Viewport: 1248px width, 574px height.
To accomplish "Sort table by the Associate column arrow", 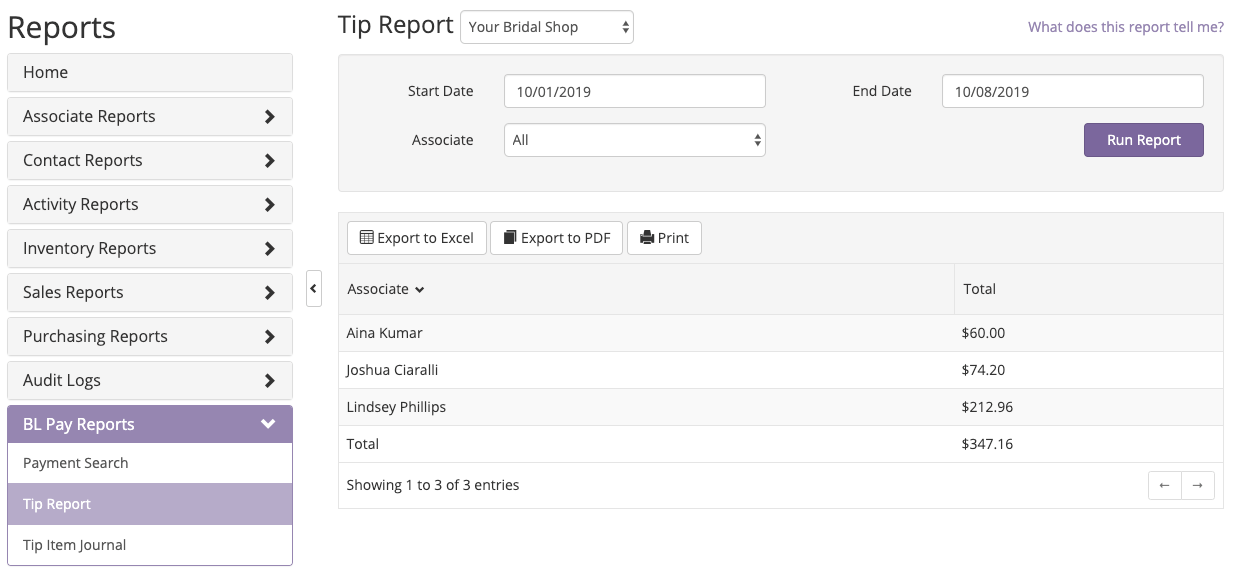I will [x=420, y=290].
